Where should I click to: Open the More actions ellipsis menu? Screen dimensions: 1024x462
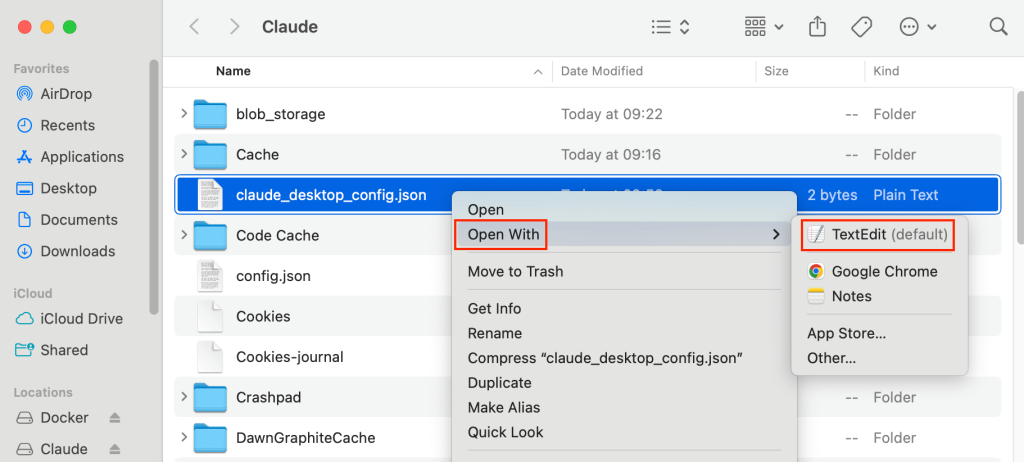coord(918,27)
